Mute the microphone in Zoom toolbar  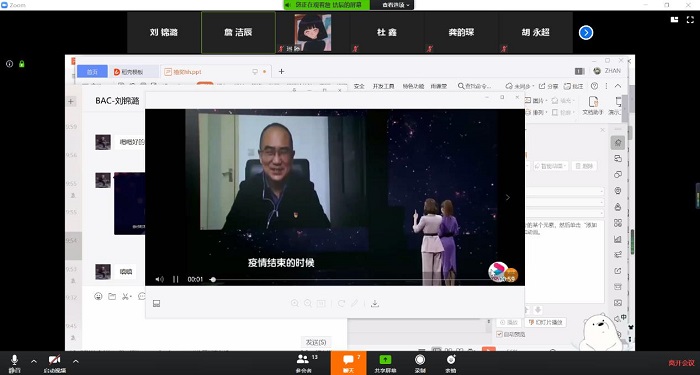[x=14, y=362]
